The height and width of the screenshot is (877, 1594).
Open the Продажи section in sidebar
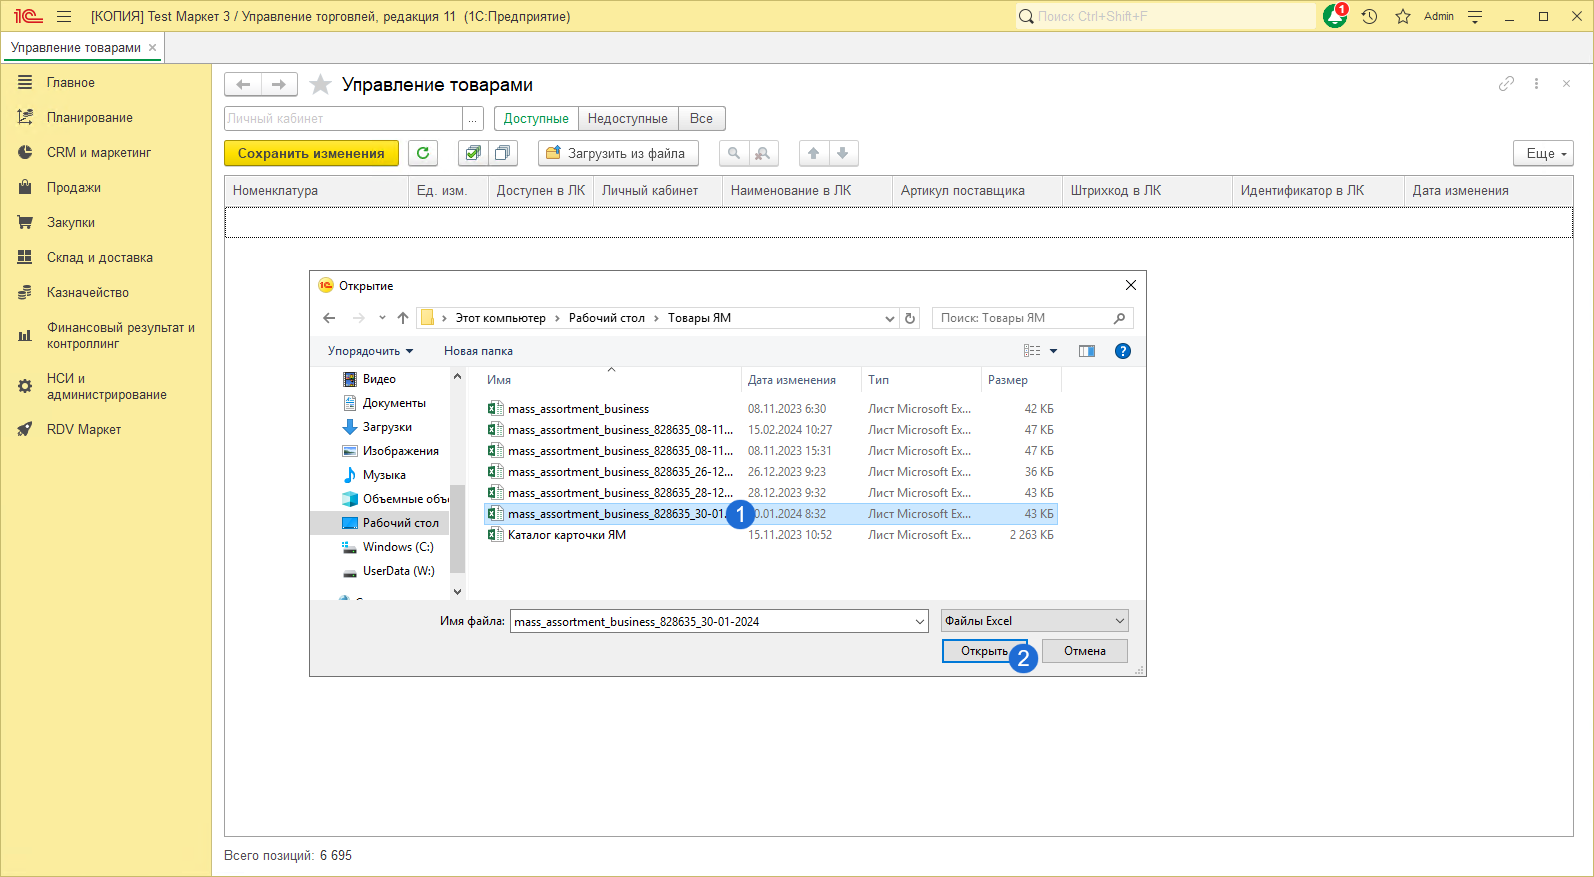74,188
